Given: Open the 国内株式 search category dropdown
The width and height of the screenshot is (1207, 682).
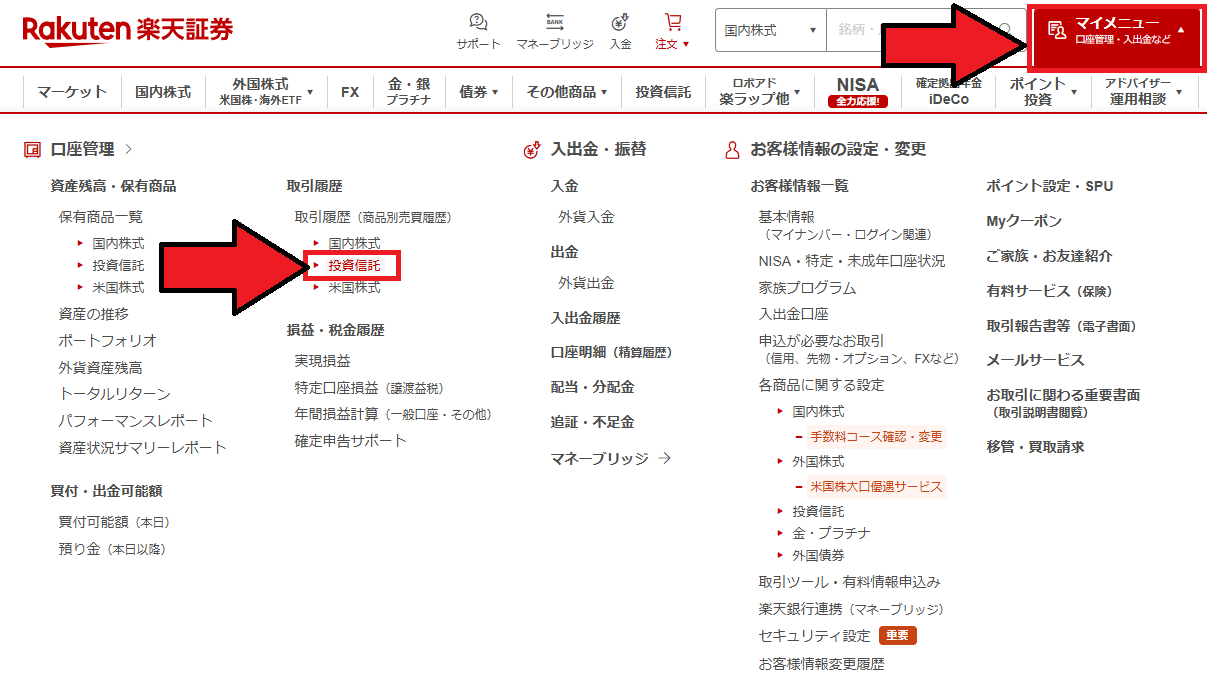Looking at the screenshot, I should click(770, 31).
